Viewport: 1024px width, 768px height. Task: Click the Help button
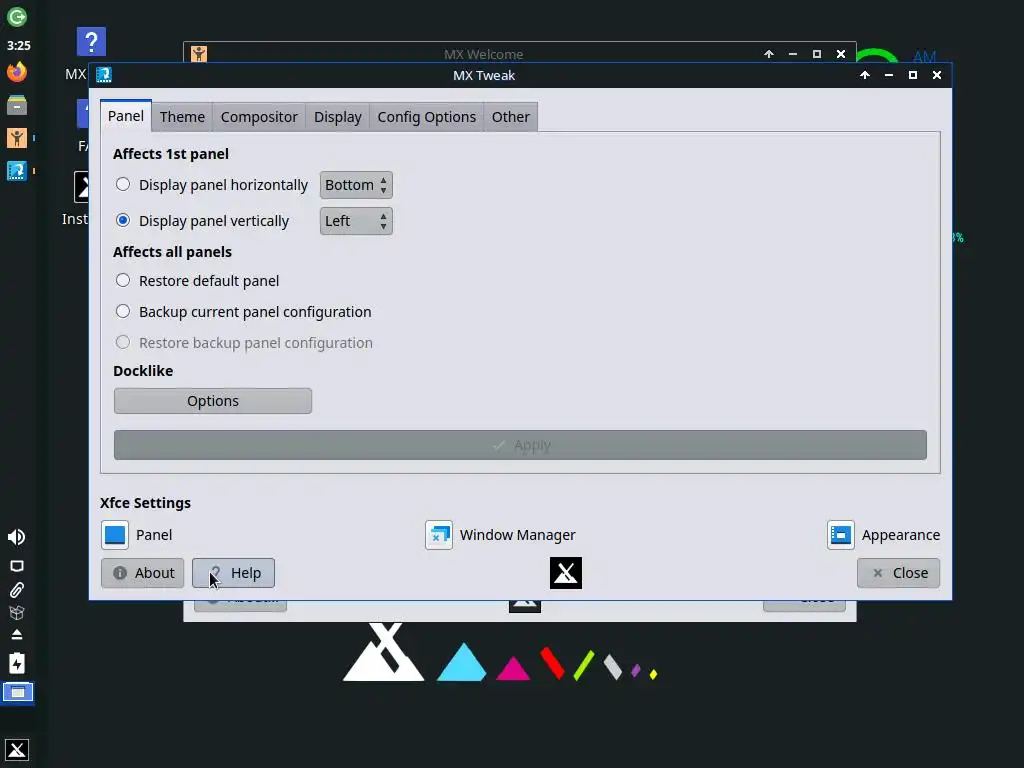pyautogui.click(x=233, y=573)
